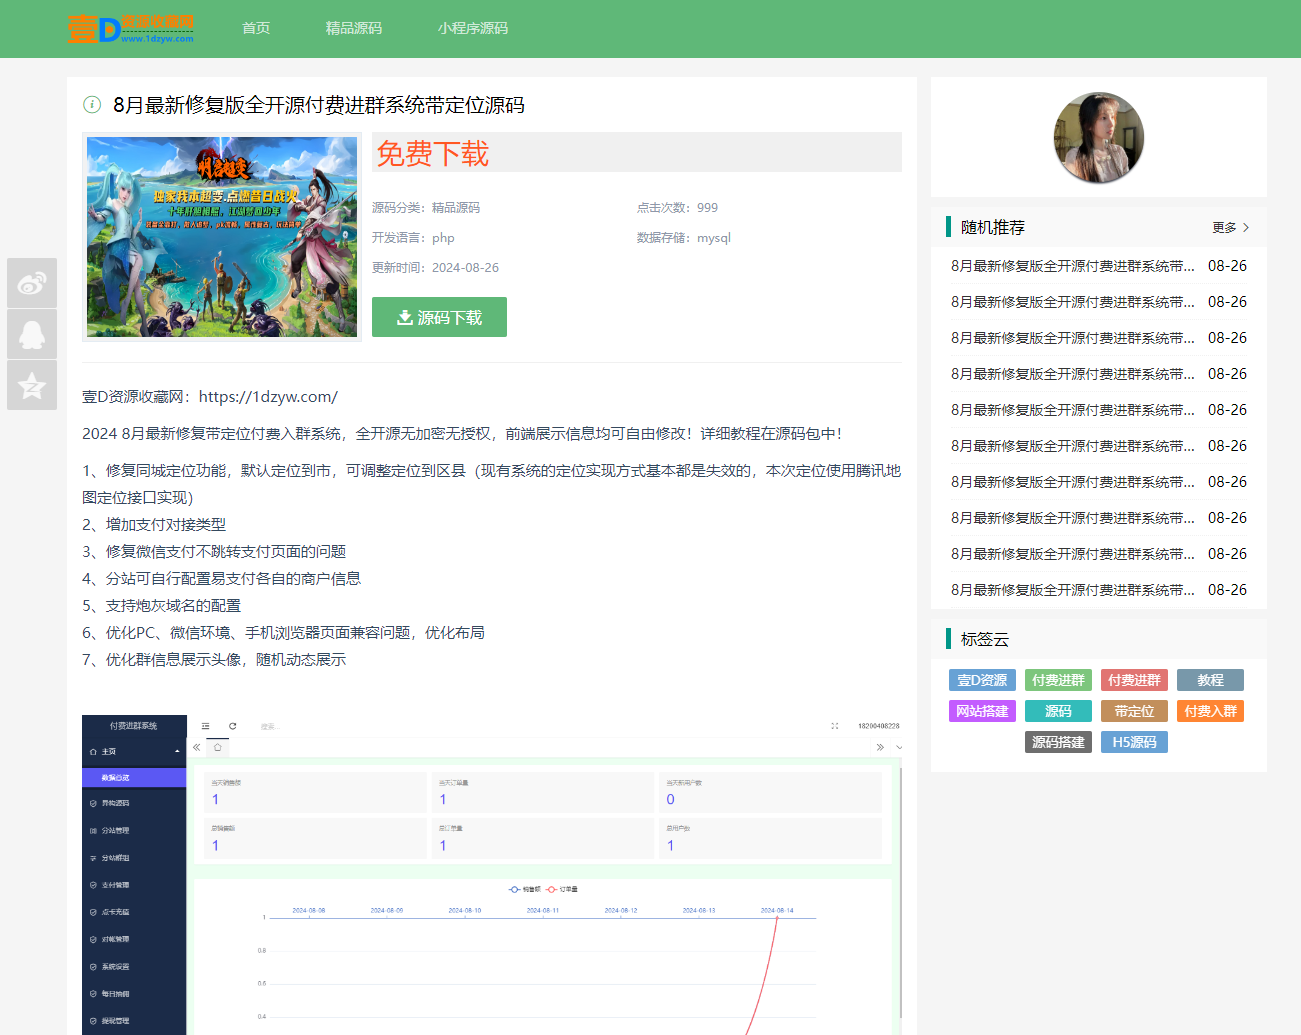Screen dimensions: 1301x1035
Task: Click the green 源码下载 download button
Action: (x=439, y=316)
